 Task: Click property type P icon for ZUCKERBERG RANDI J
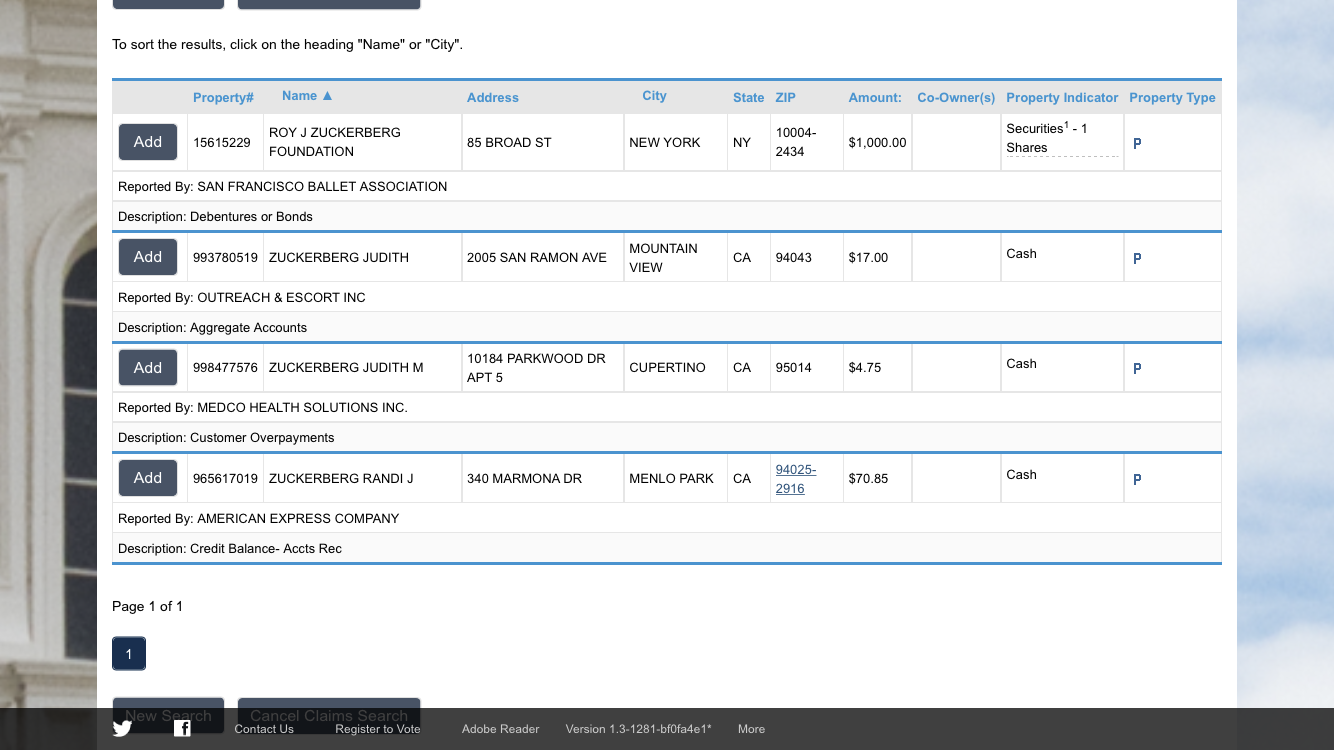(x=1137, y=479)
